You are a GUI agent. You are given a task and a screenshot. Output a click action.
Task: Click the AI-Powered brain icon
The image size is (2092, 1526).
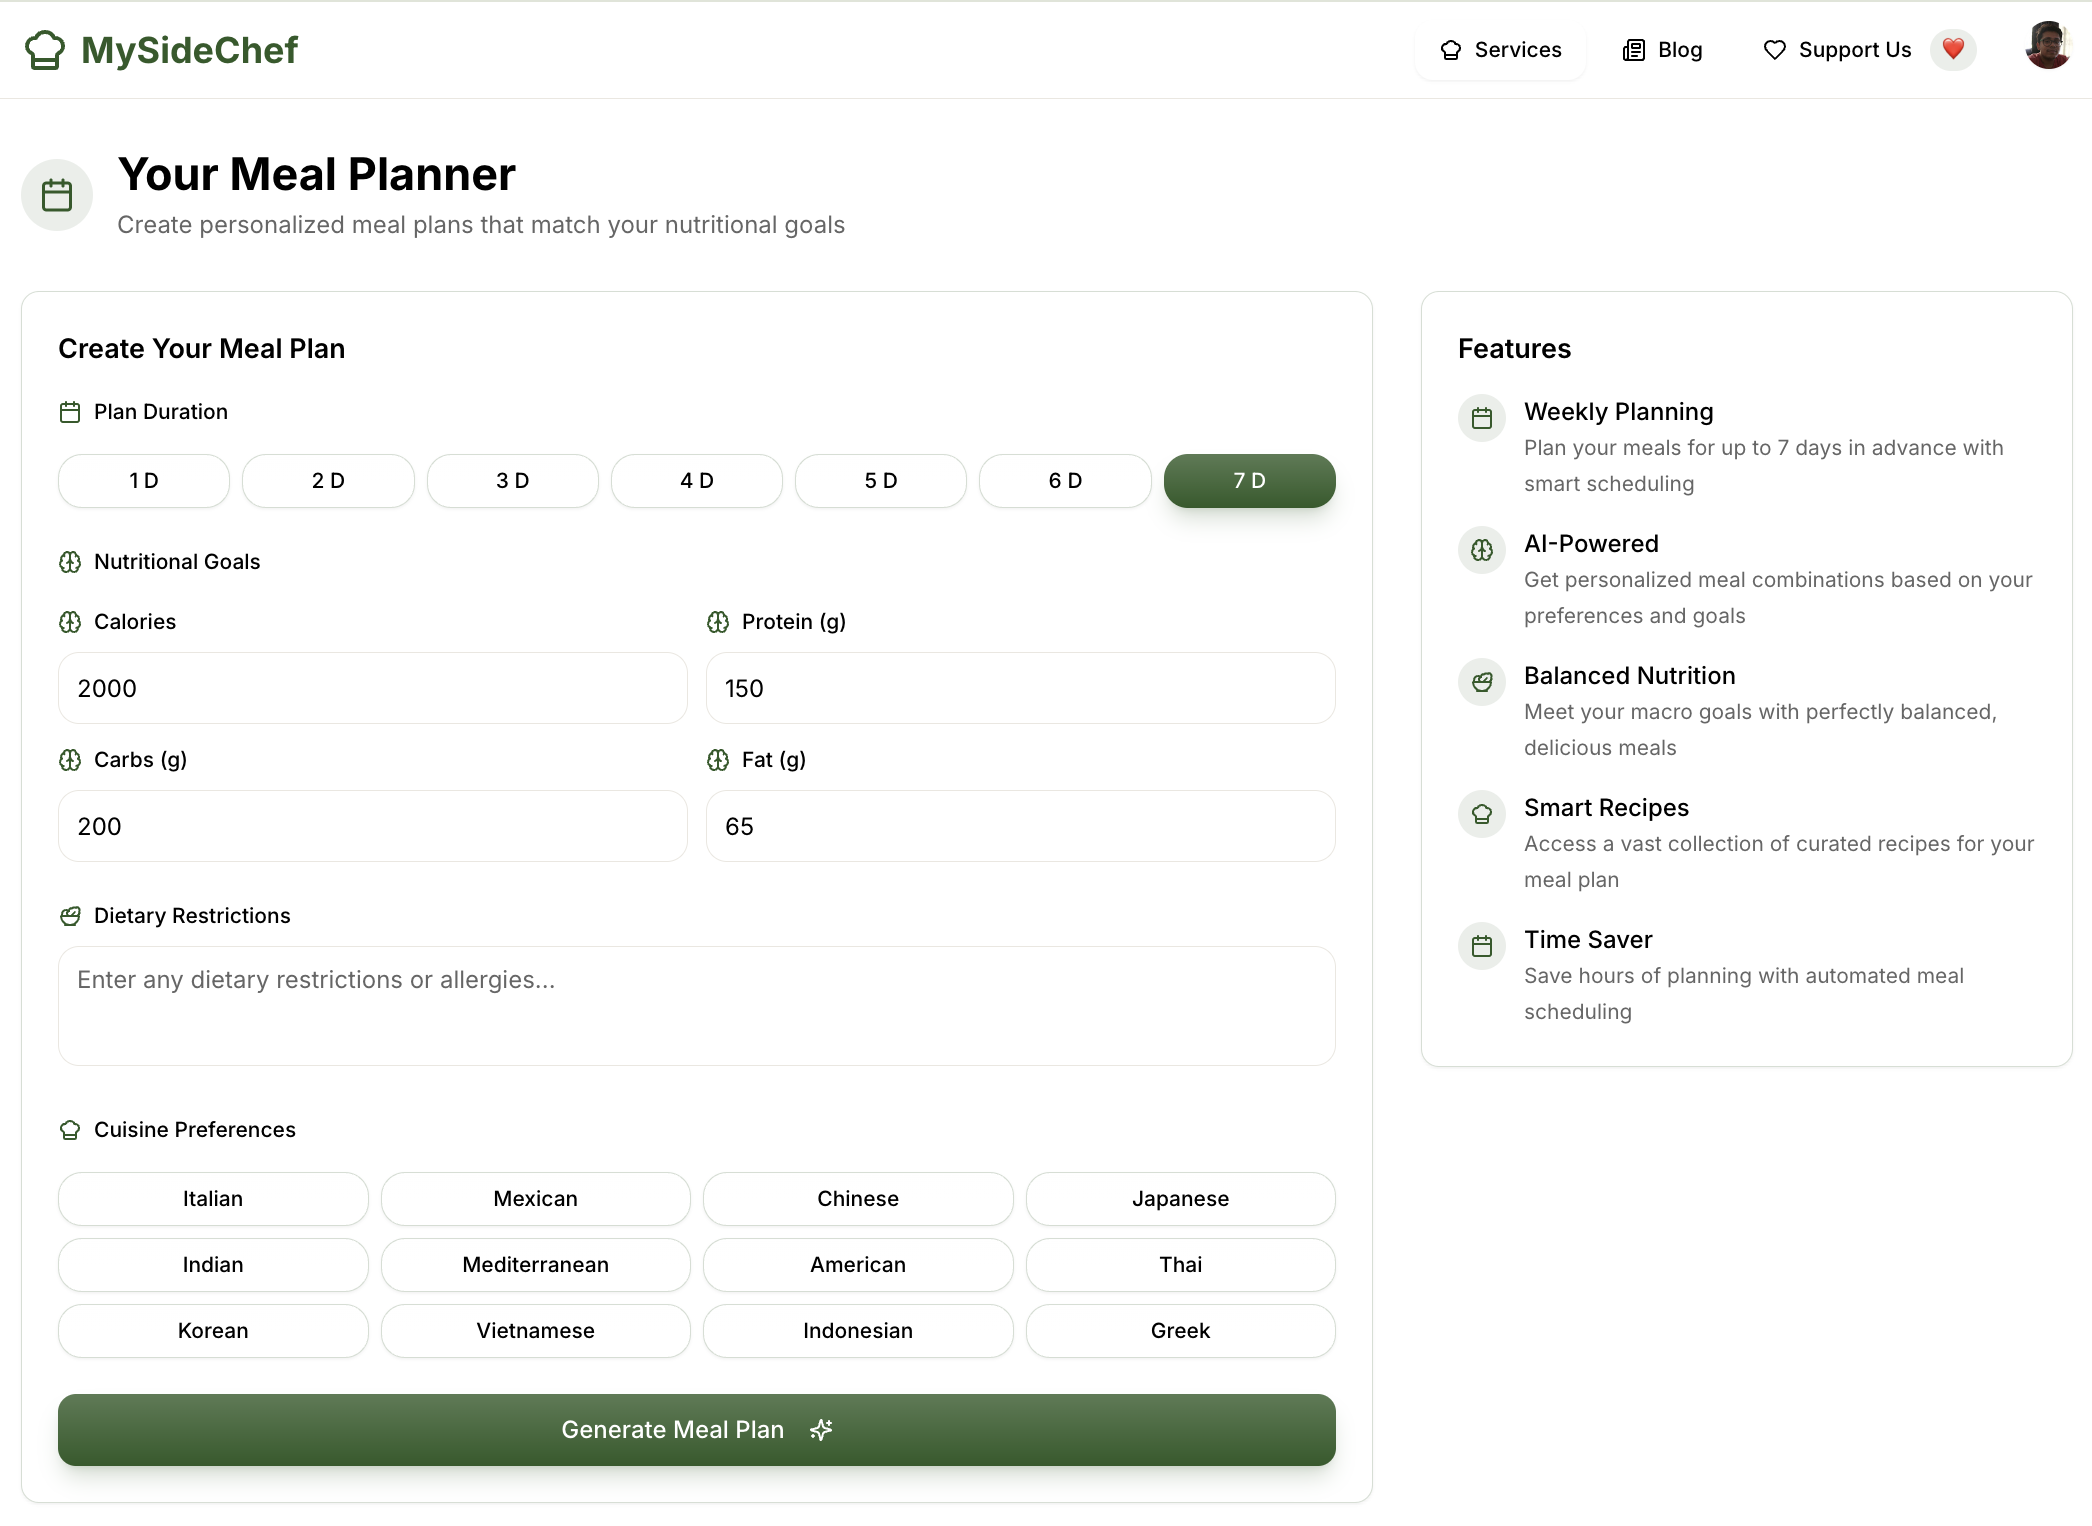[x=1481, y=550]
